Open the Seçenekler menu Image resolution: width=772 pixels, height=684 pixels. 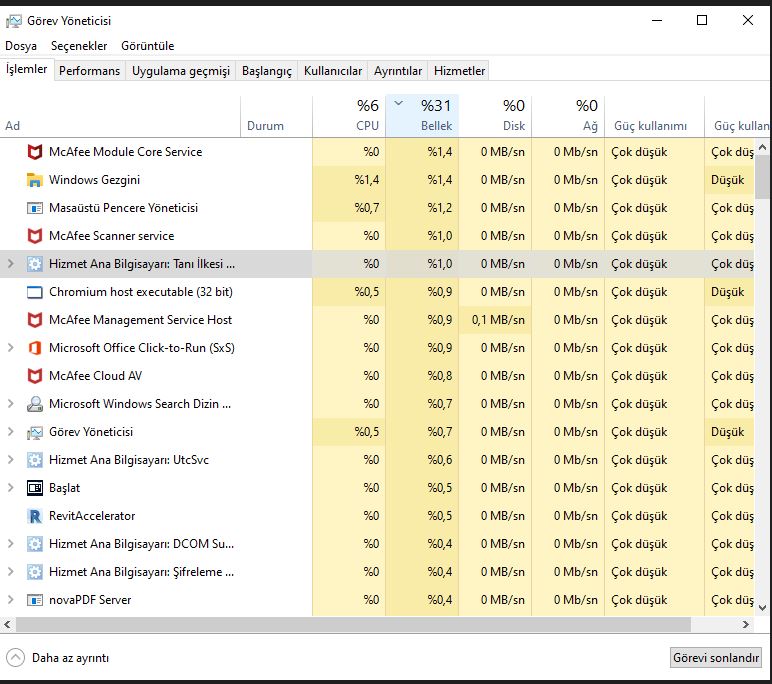(79, 46)
